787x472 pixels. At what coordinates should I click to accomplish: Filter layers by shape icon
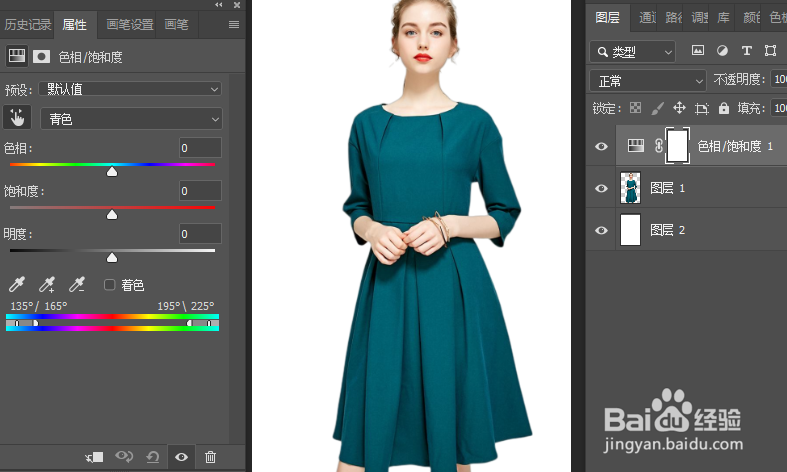770,50
